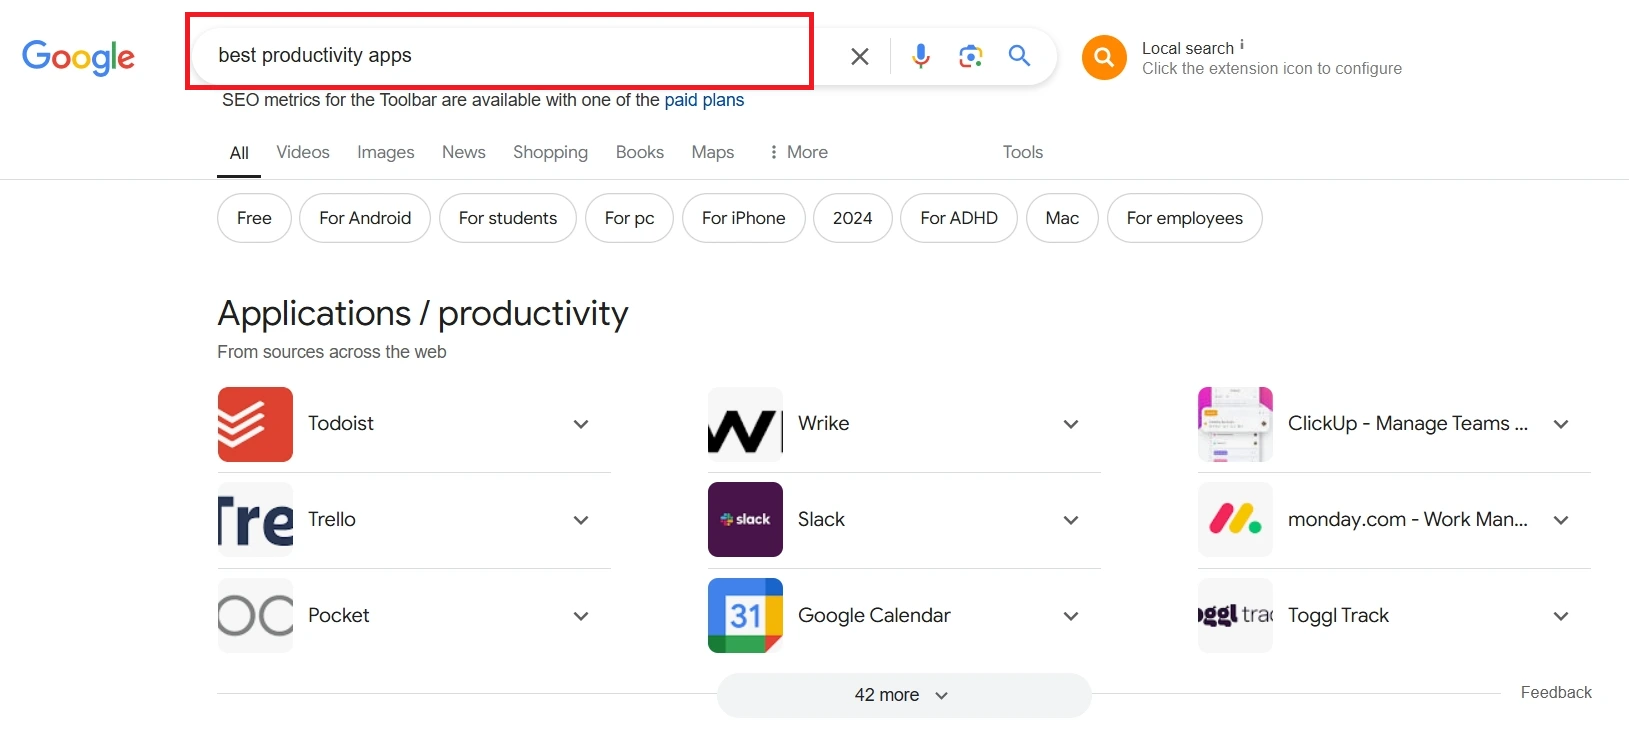The image size is (1629, 742).
Task: Apply the 2024 filter chip
Action: [853, 218]
